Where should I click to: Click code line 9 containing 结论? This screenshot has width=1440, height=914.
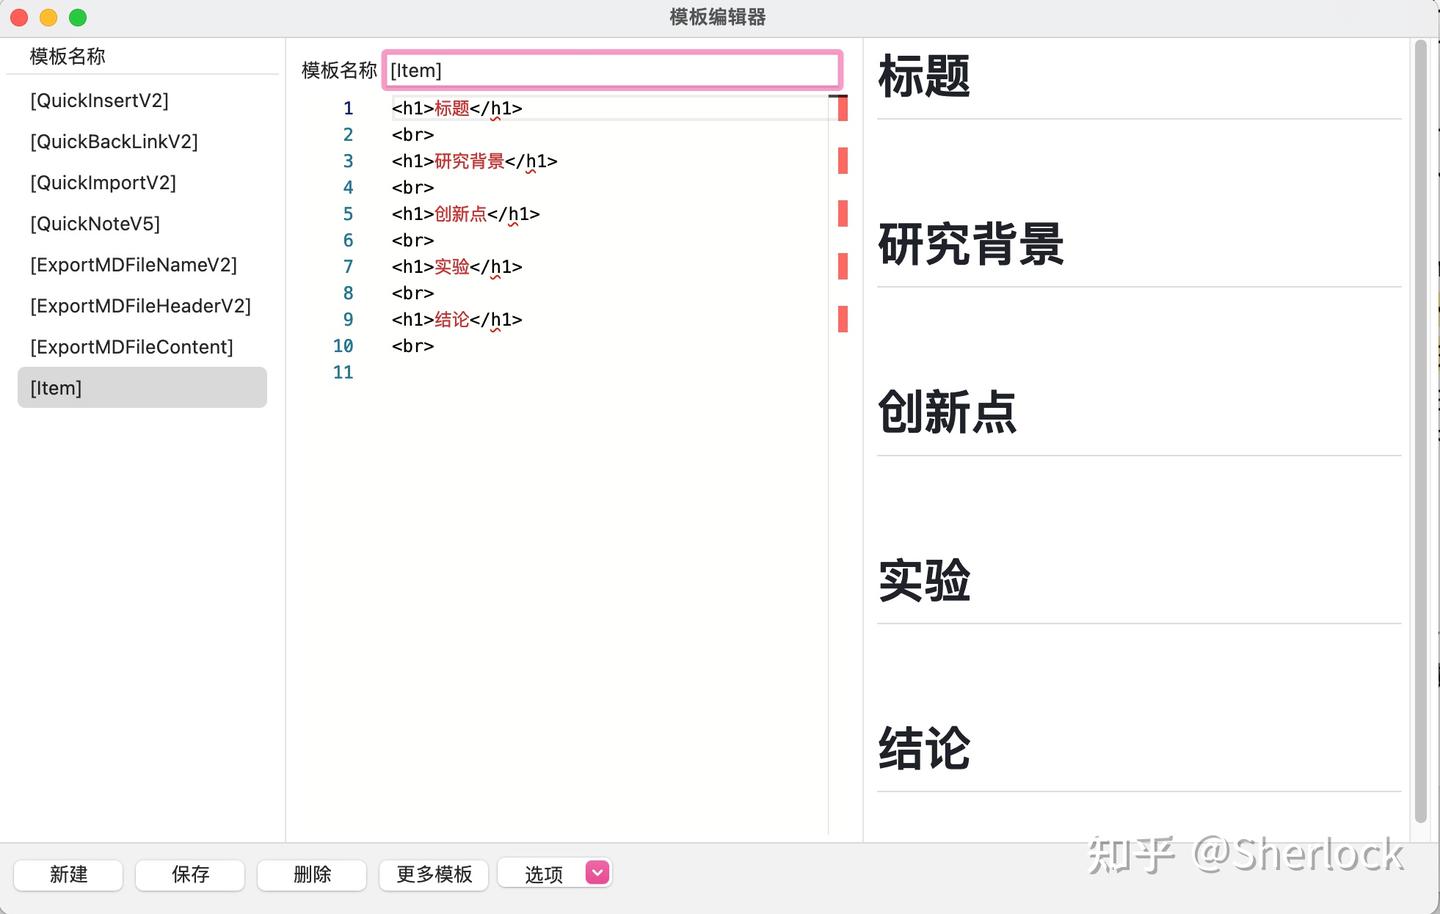click(457, 320)
